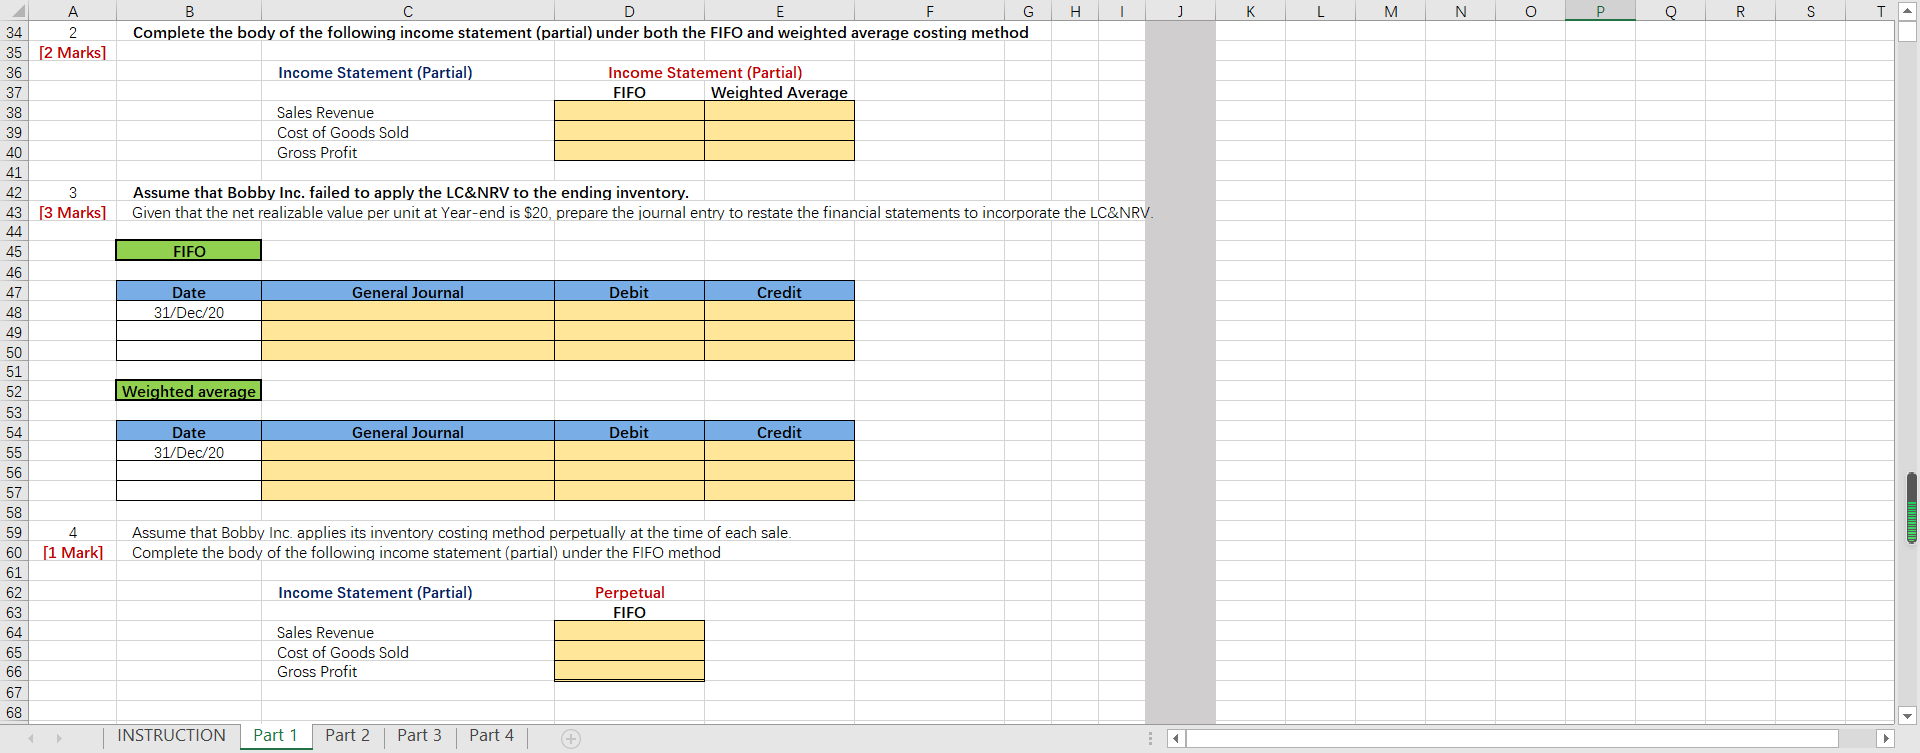Click Weighted Average Sales Revenue cell in row 38

click(x=779, y=111)
